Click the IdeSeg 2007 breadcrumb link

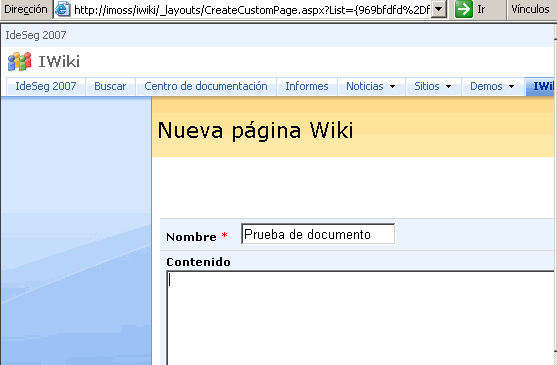[x=36, y=35]
